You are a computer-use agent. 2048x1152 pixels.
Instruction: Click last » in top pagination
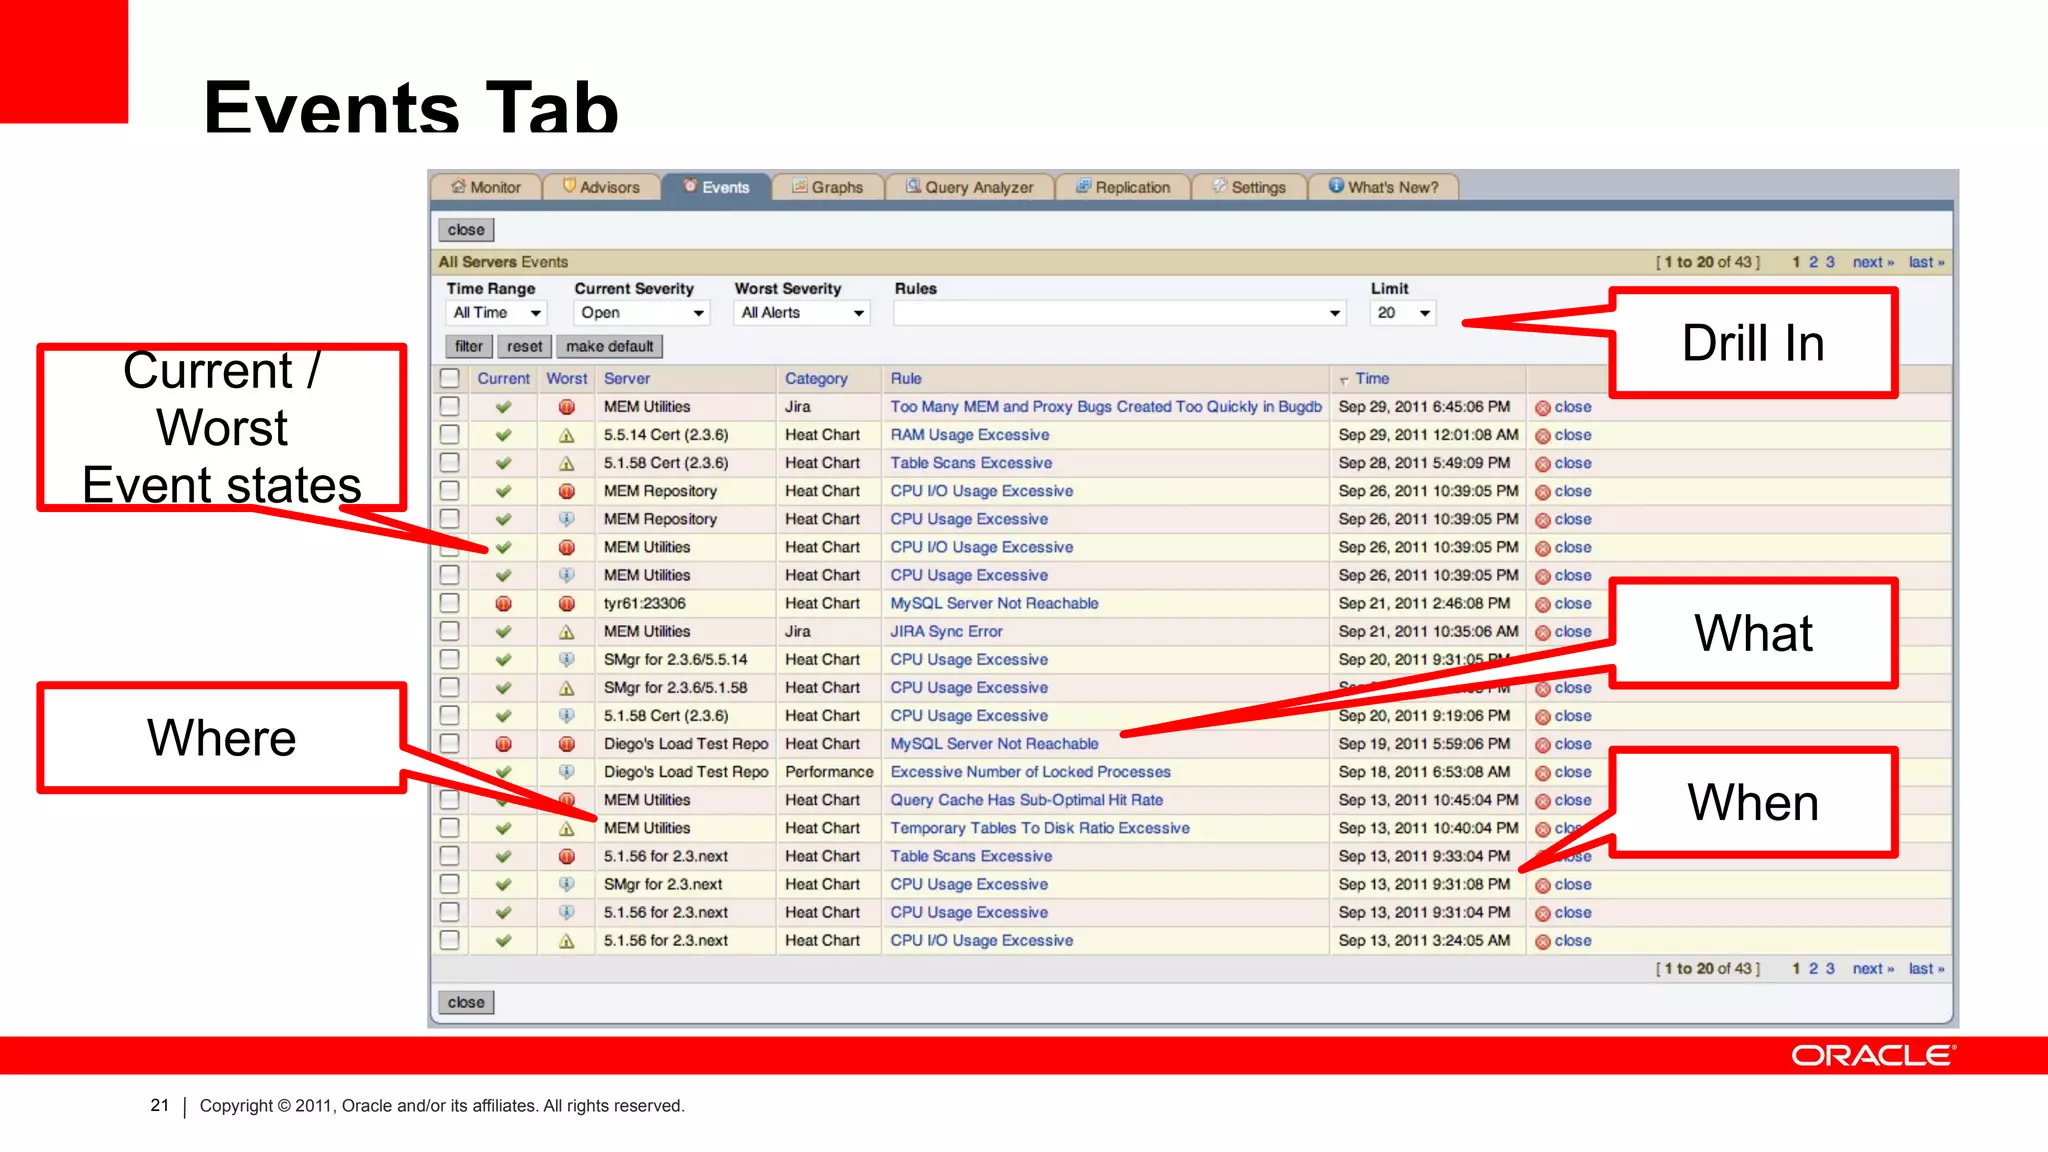coord(1926,262)
